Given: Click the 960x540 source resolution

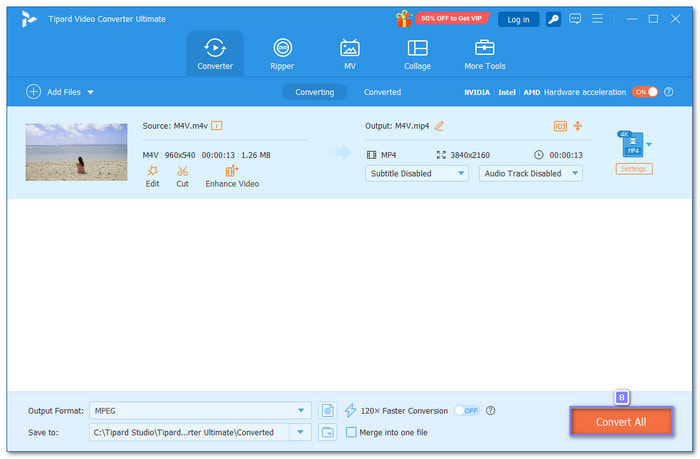Looking at the screenshot, I should (180, 155).
